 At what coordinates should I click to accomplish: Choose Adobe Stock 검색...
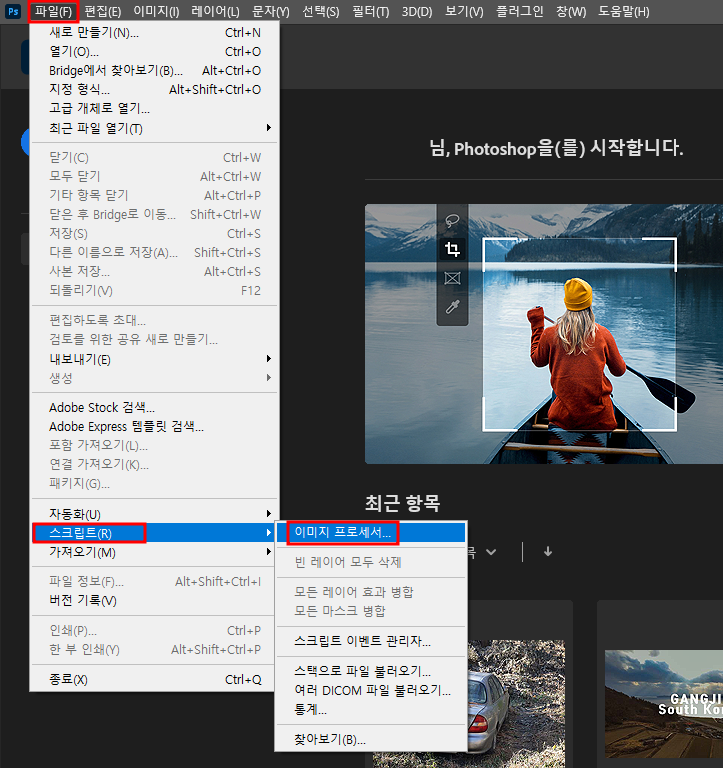154,408
